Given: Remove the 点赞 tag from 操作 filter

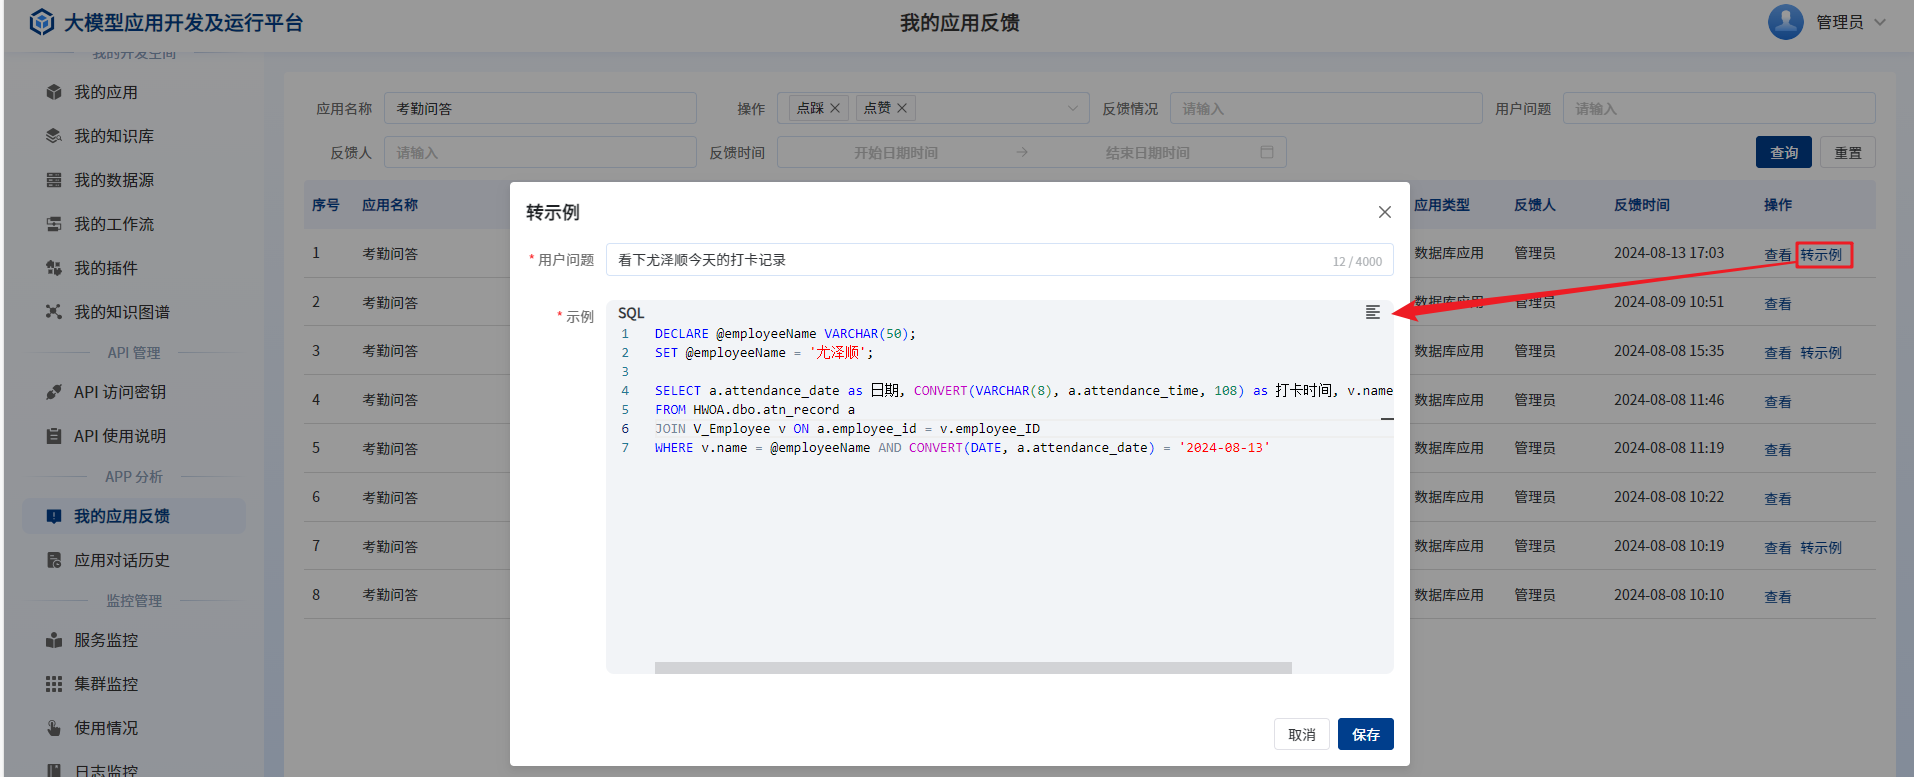Looking at the screenshot, I should (902, 108).
